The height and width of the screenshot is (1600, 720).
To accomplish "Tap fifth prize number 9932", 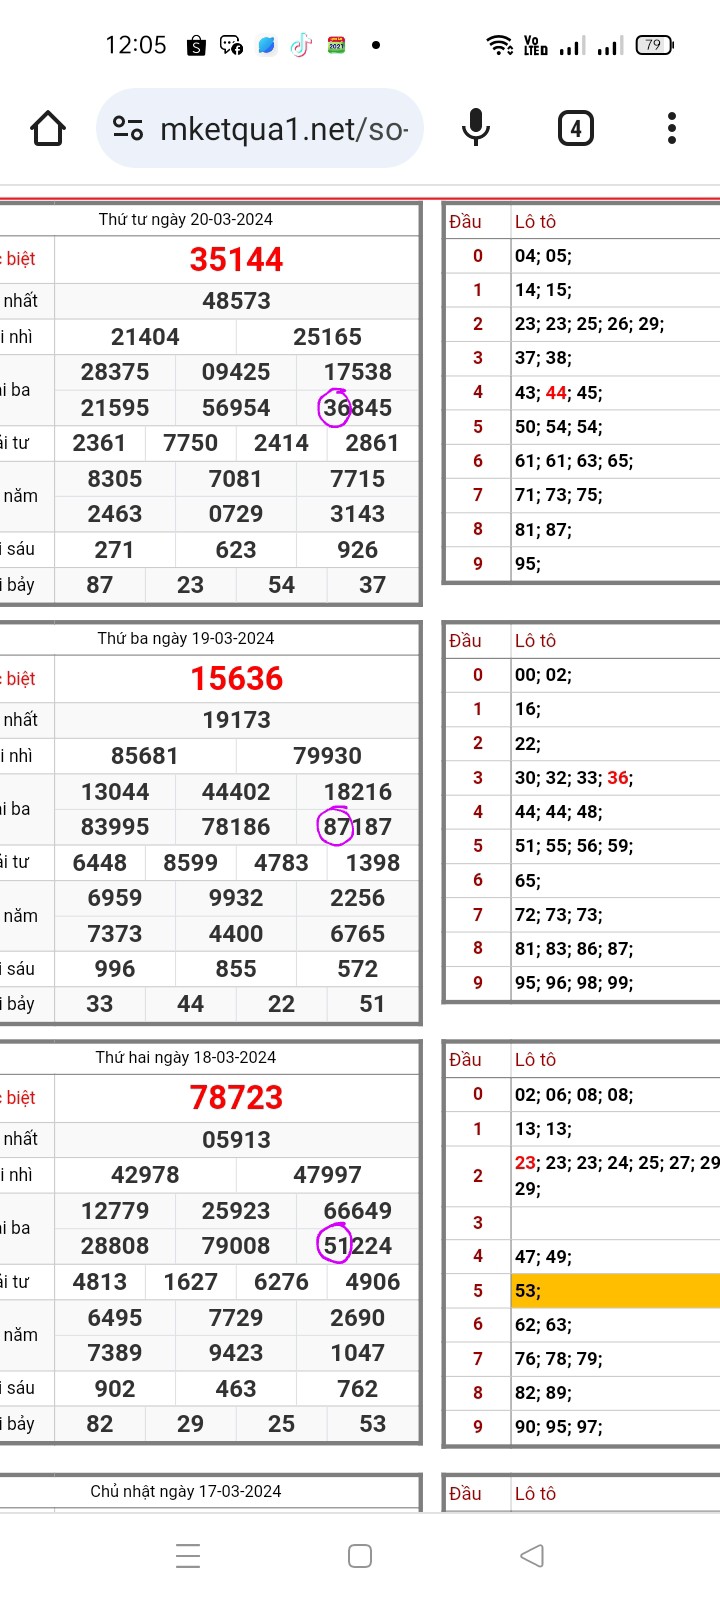I will pos(236,898).
